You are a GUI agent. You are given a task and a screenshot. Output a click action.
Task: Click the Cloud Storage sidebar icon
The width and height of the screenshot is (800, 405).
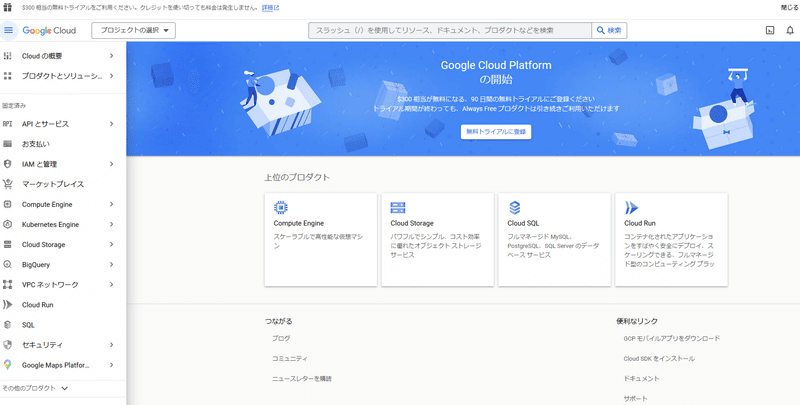click(8, 245)
